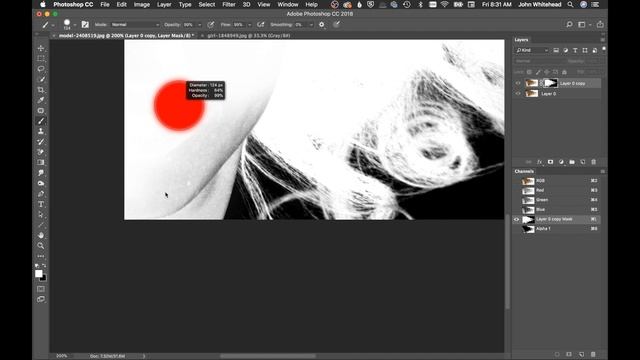Select the Clone Stamp tool

41,131
